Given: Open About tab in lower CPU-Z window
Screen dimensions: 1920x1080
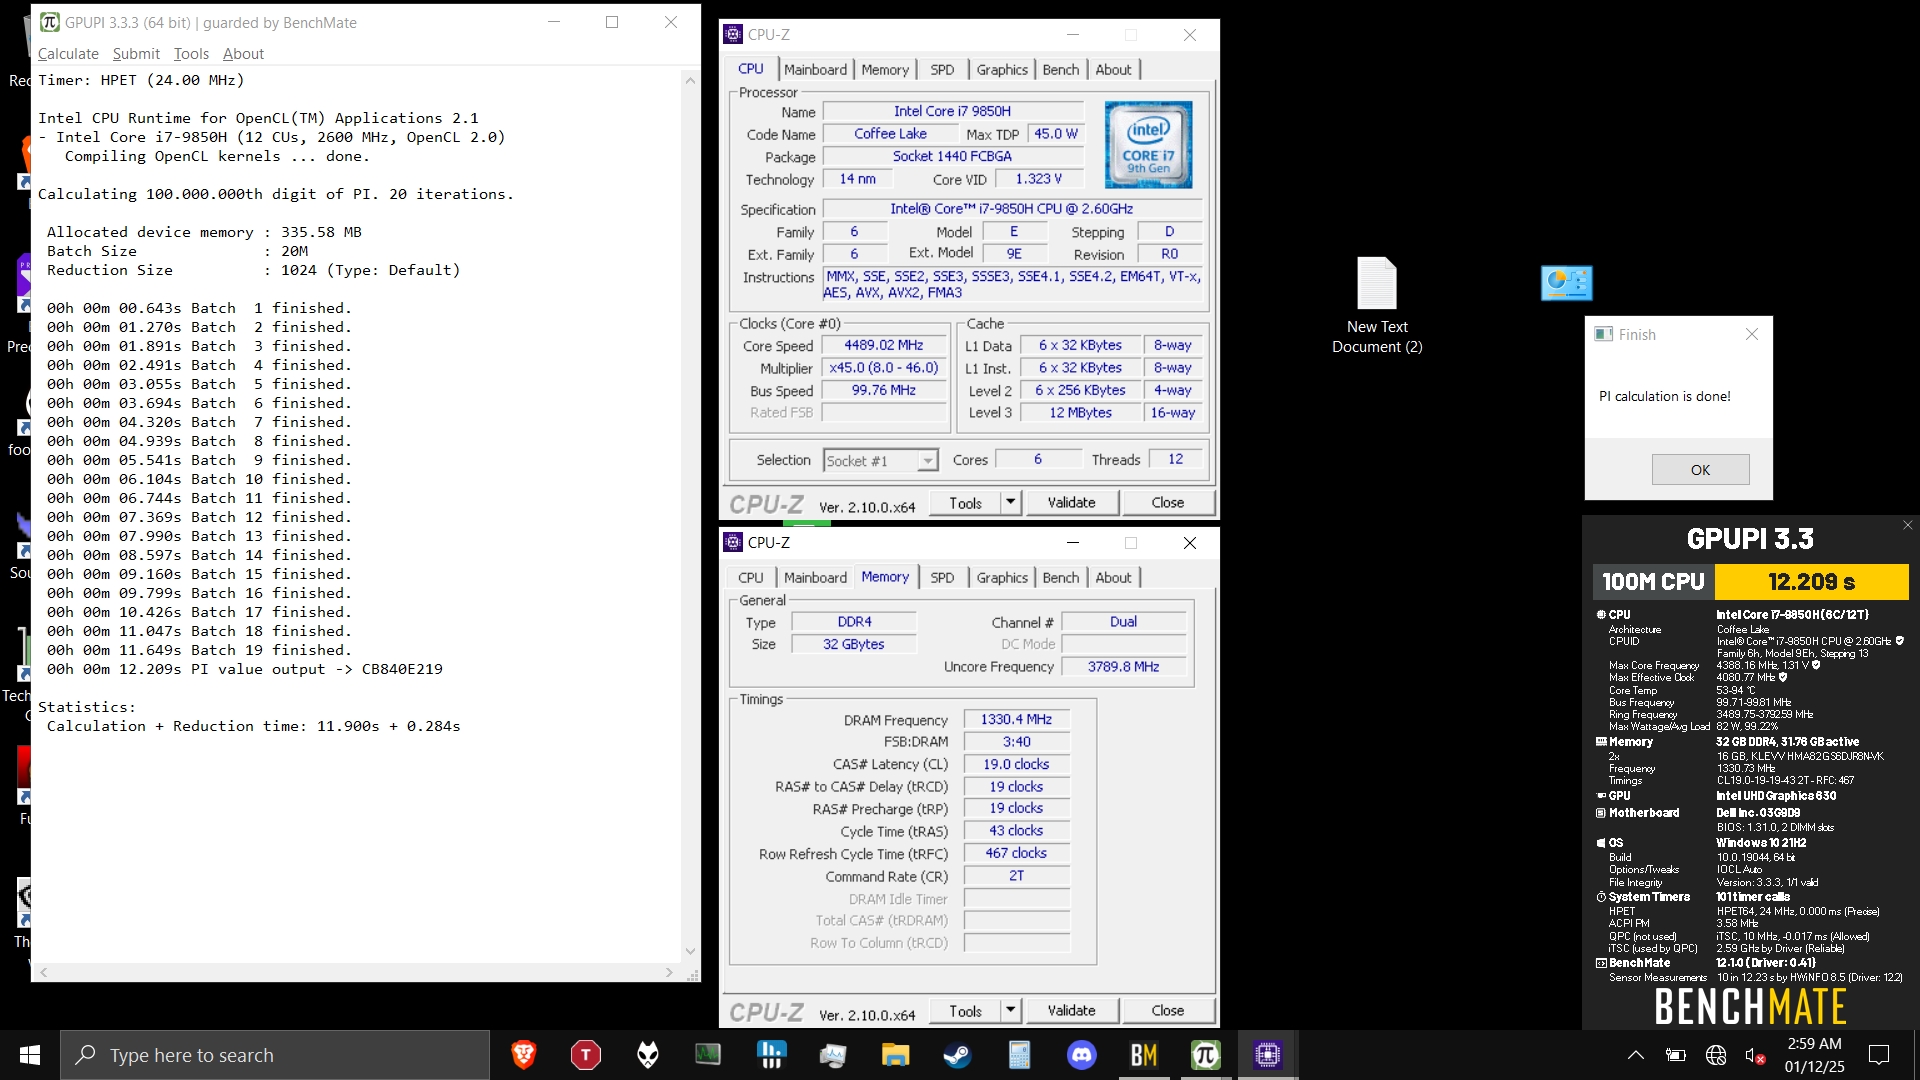Looking at the screenshot, I should click(1113, 577).
